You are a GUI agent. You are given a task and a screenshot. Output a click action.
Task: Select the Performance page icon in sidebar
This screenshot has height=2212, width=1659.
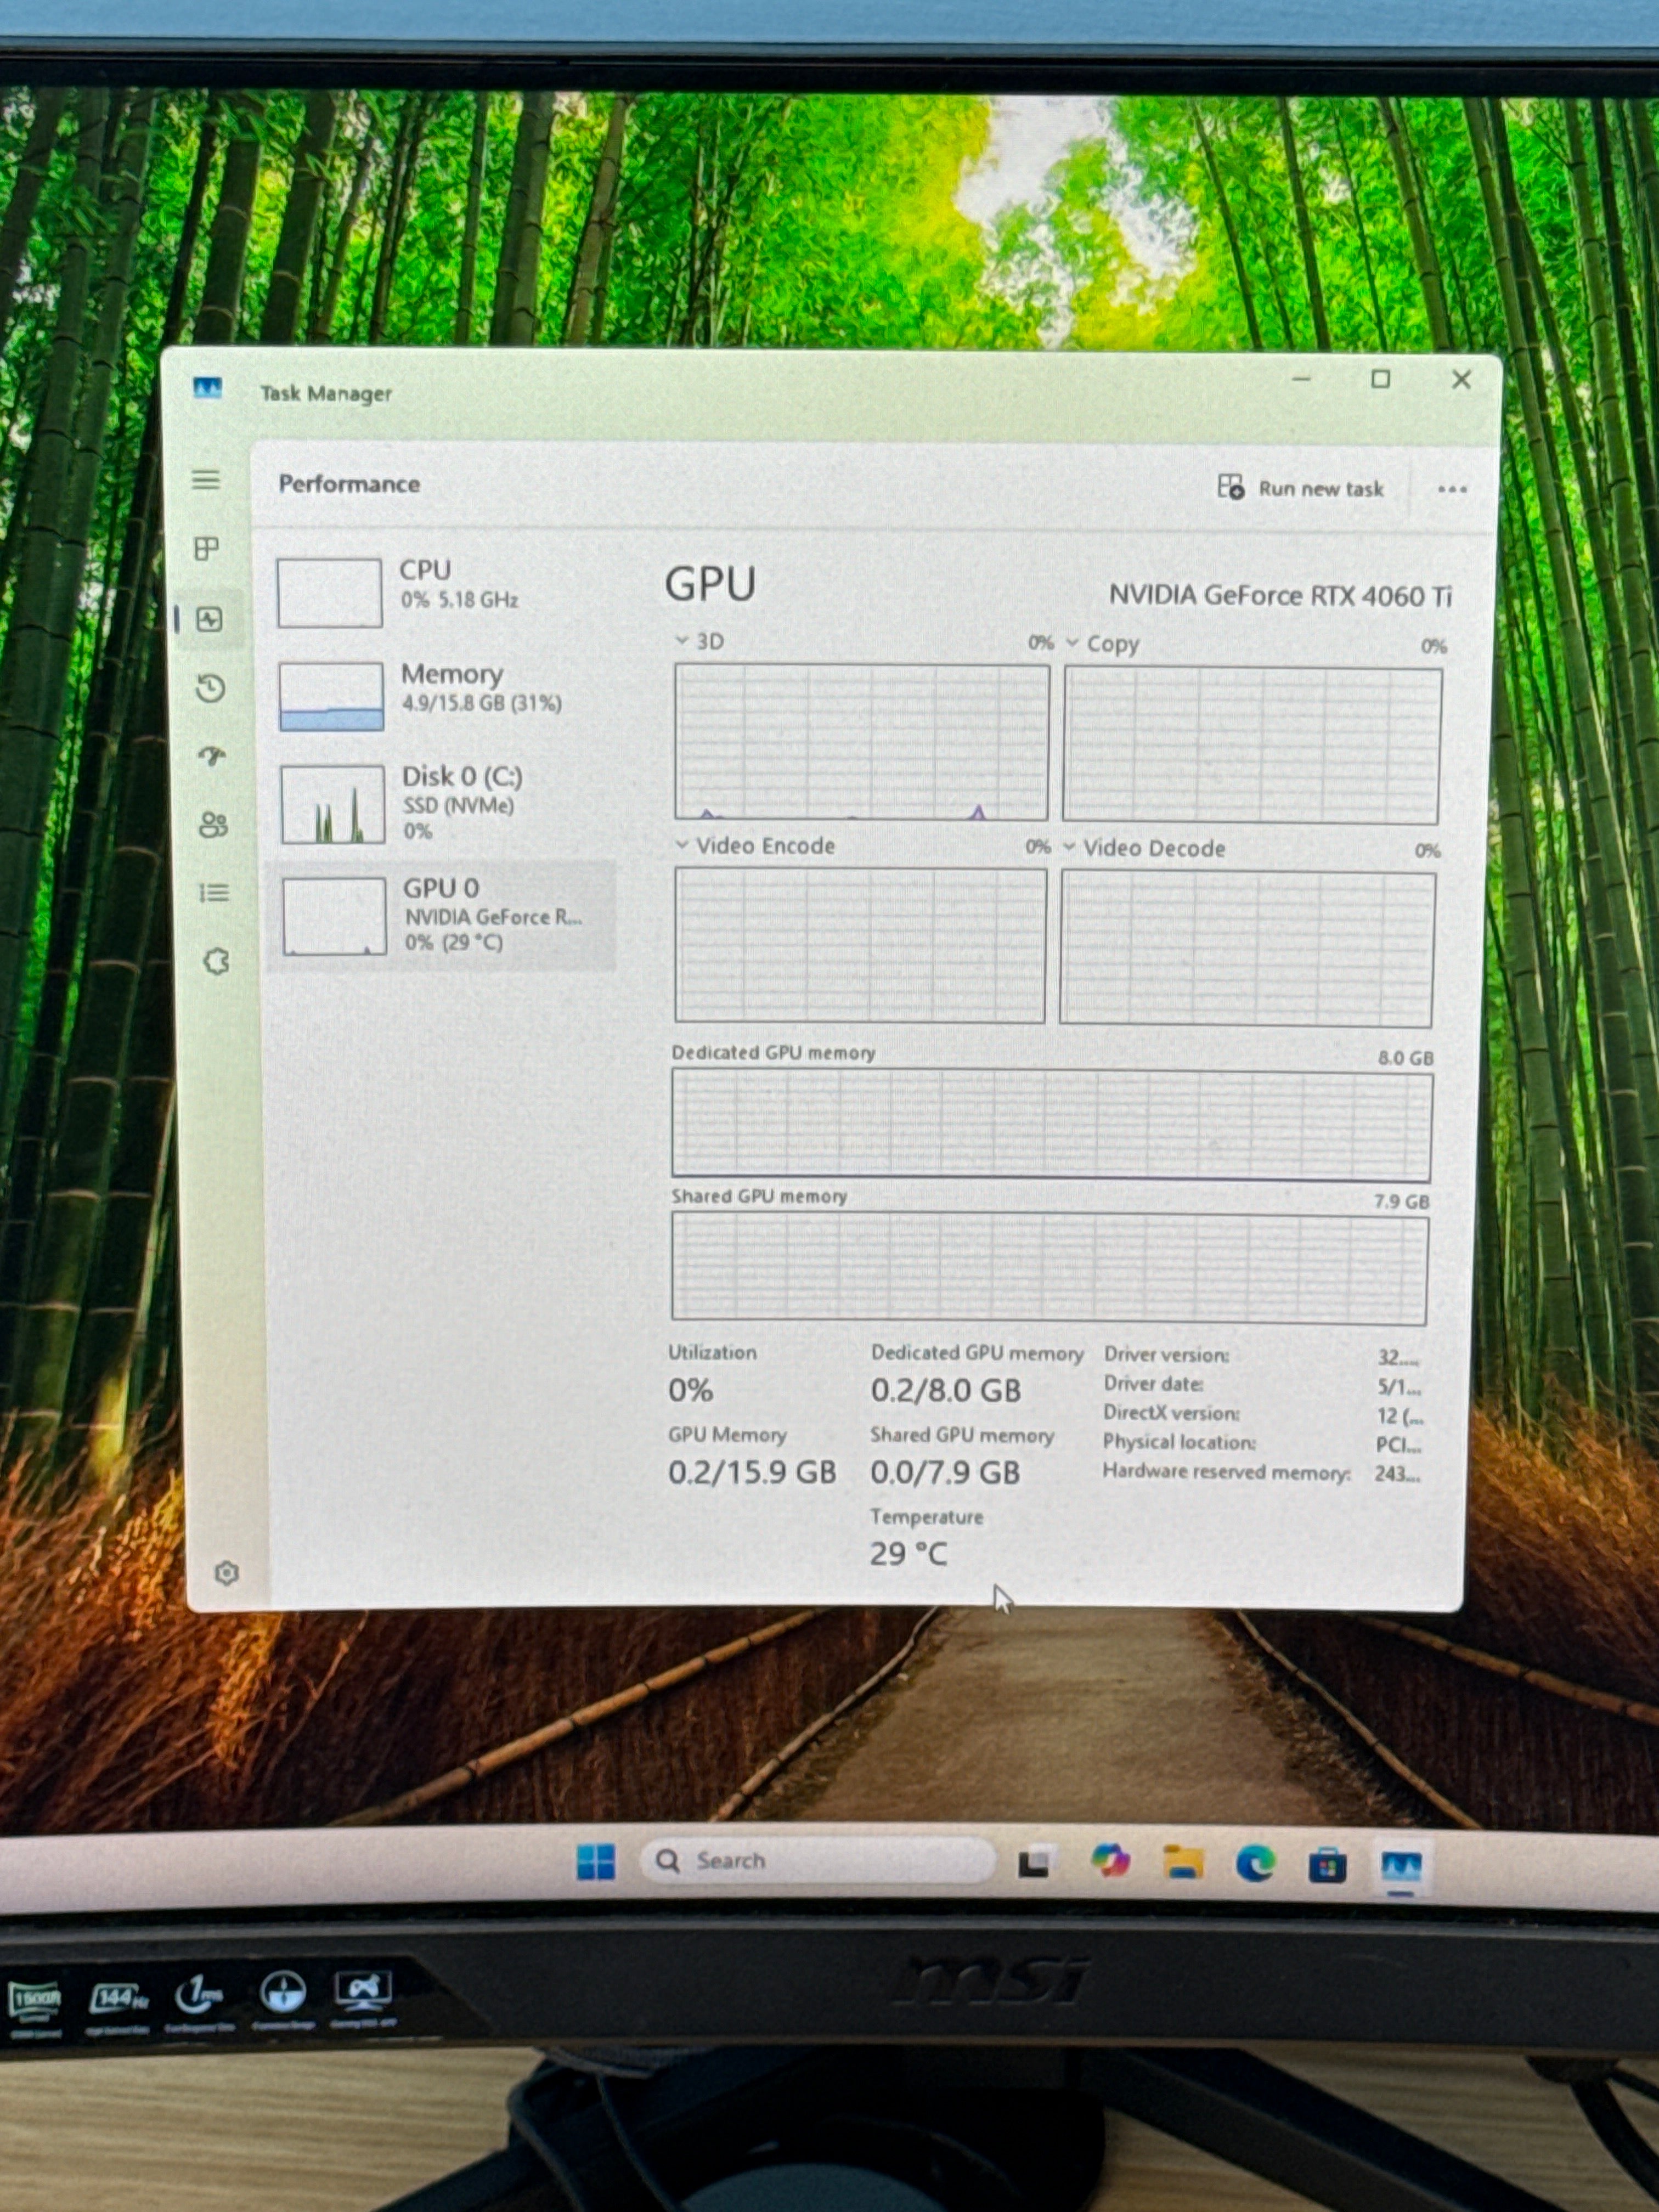pos(209,620)
